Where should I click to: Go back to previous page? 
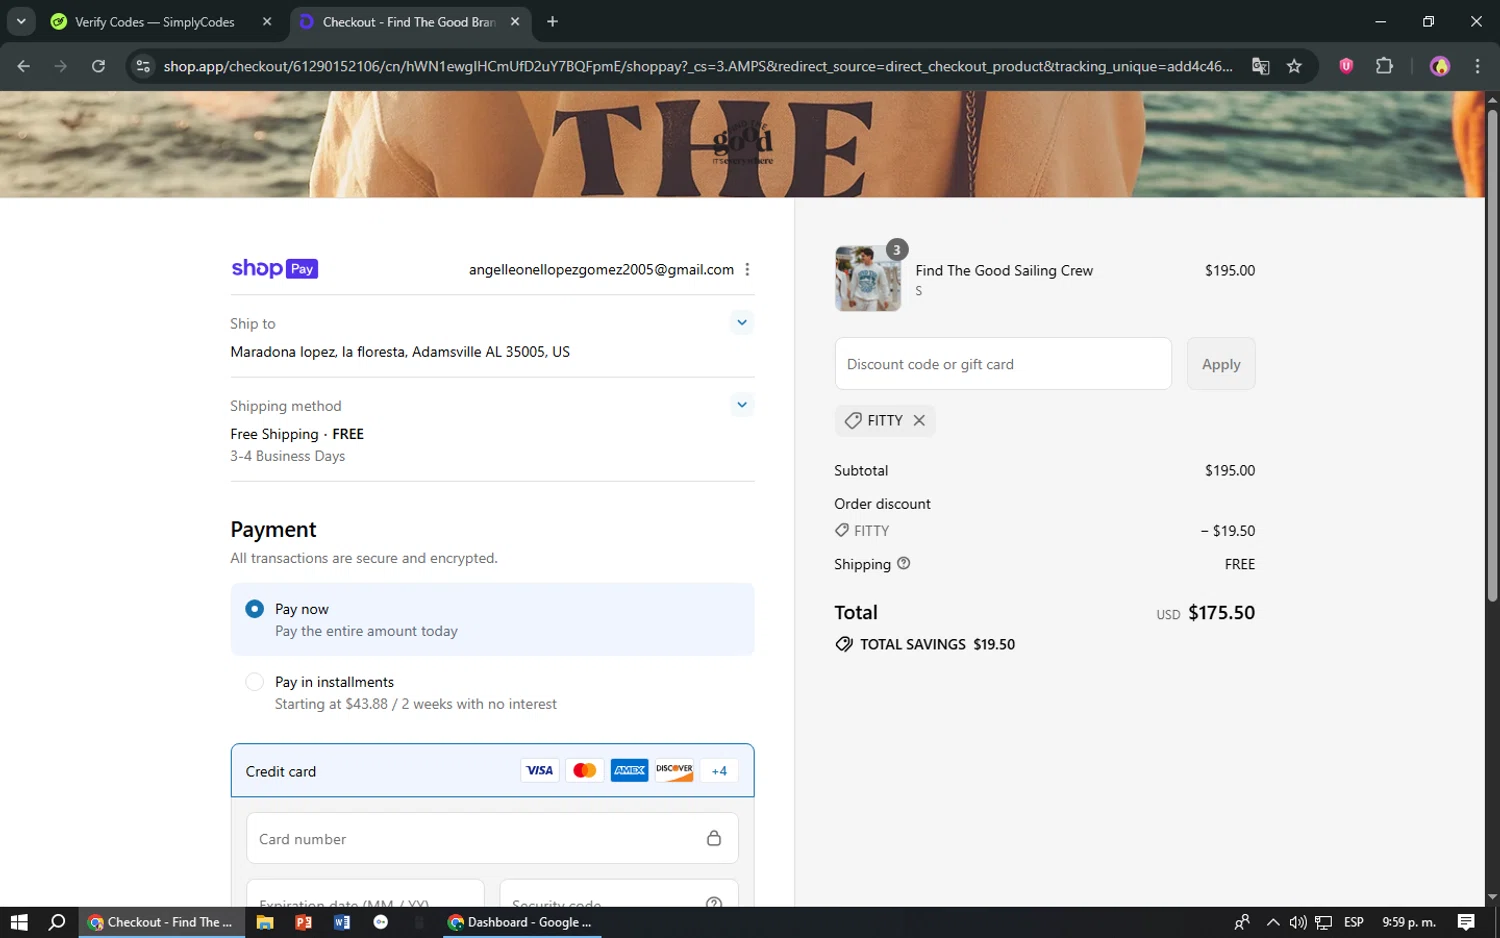pos(23,66)
